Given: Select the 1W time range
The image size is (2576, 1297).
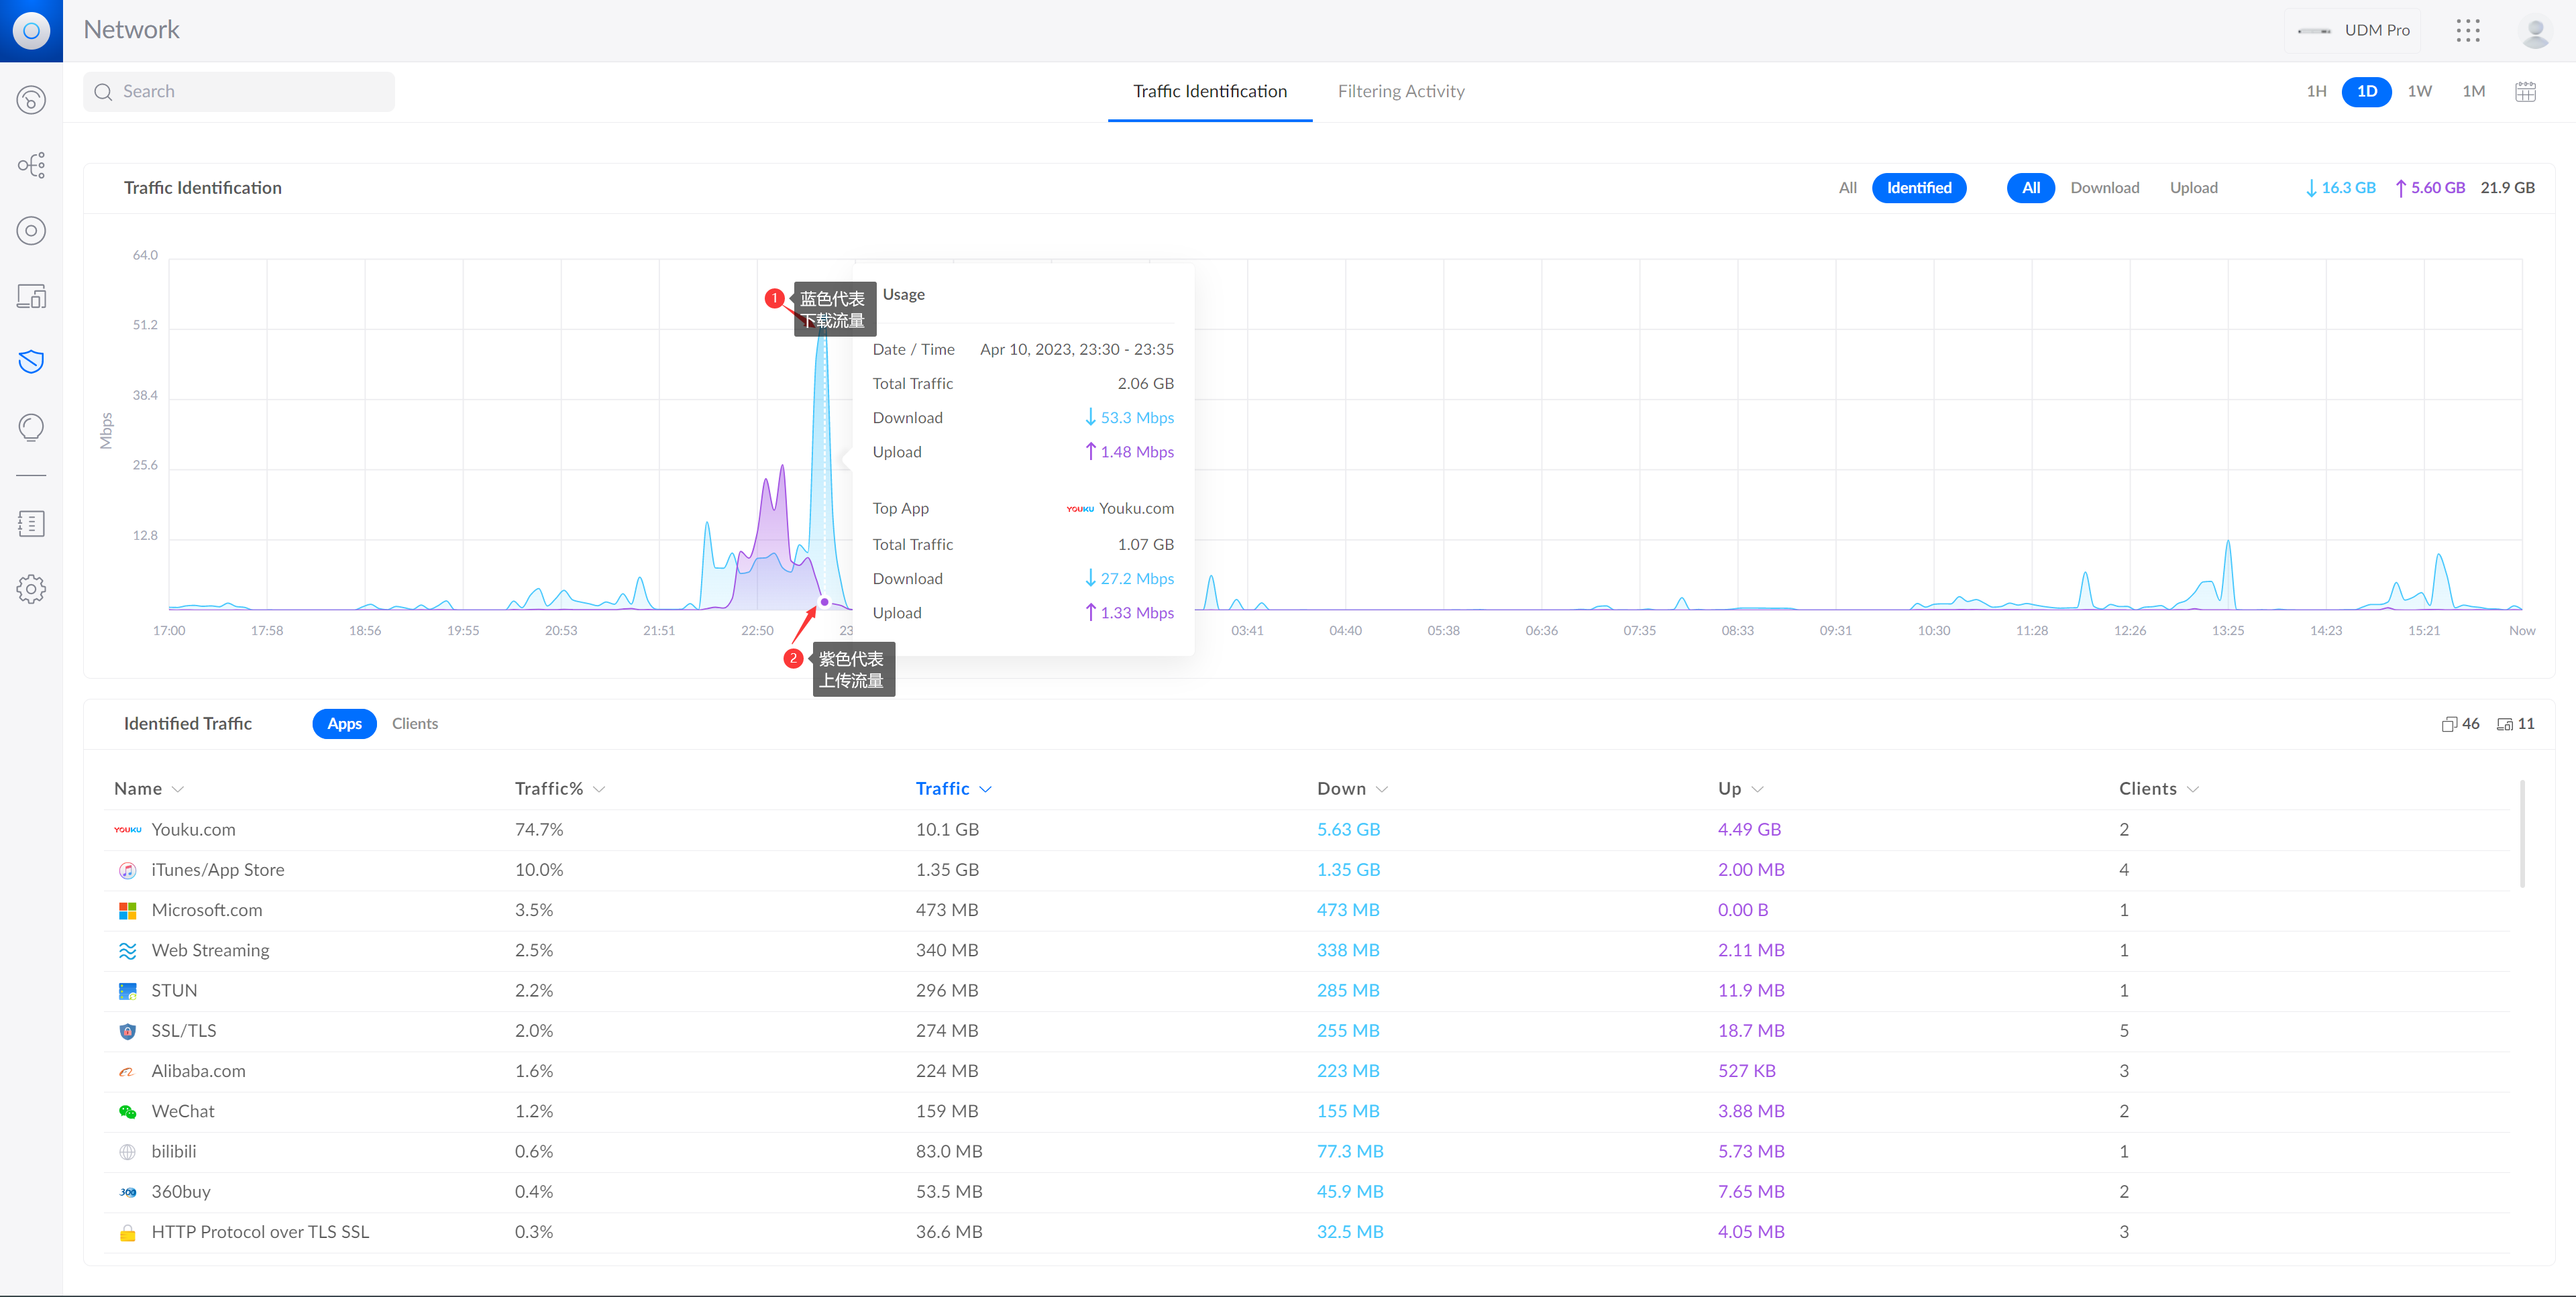Looking at the screenshot, I should click(x=2419, y=92).
